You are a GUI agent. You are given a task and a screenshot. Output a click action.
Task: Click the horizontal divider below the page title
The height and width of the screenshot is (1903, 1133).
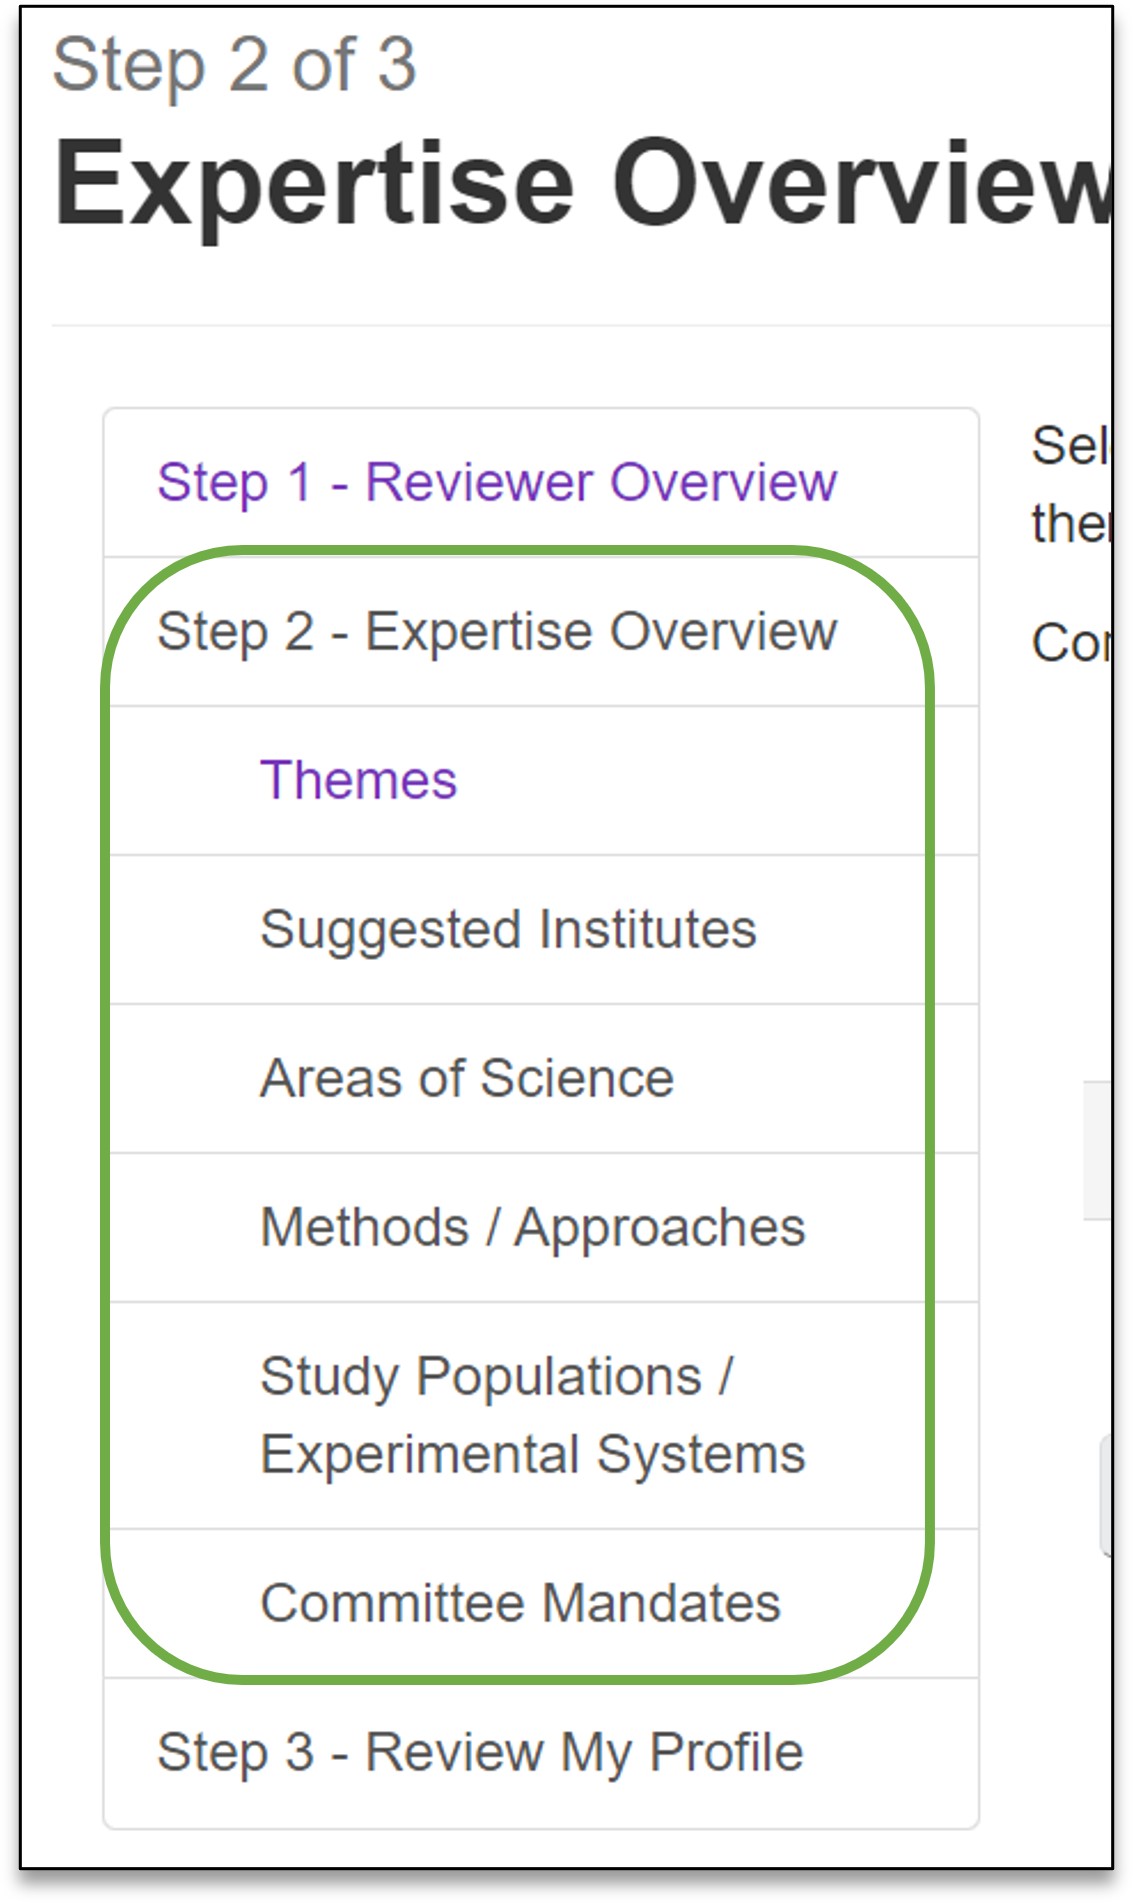point(580,325)
